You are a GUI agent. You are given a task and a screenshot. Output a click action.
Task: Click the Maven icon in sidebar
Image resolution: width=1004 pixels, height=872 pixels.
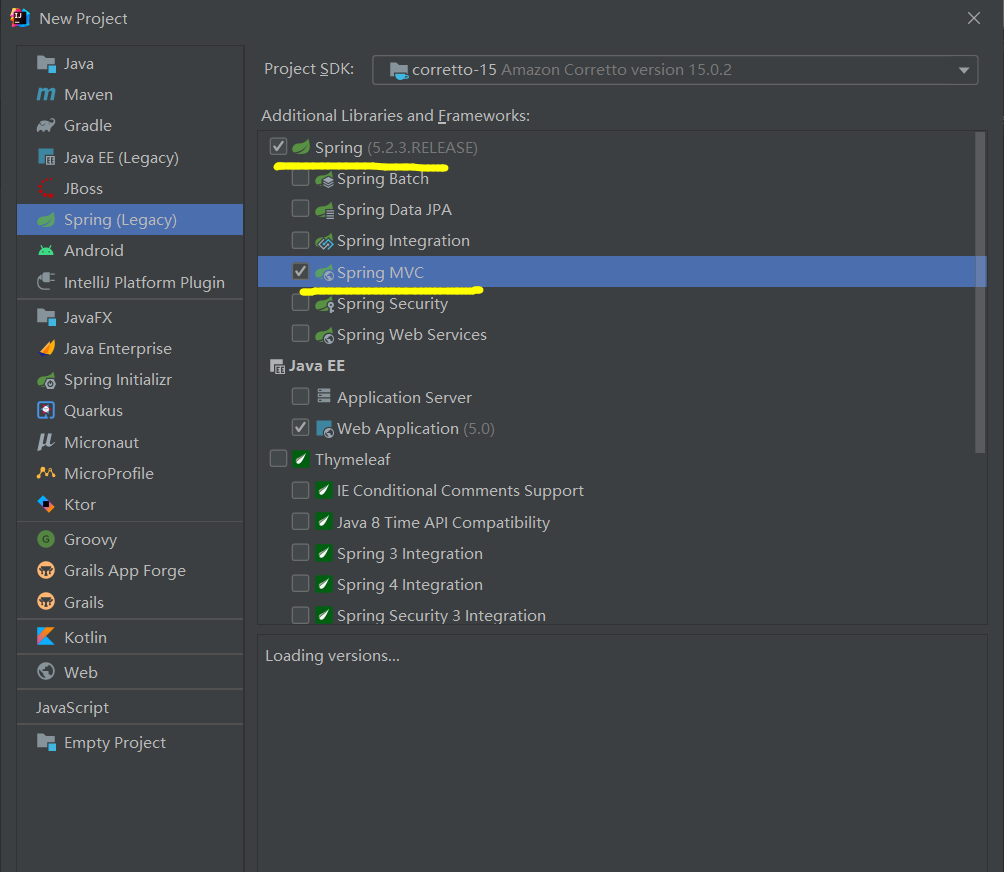pos(46,94)
